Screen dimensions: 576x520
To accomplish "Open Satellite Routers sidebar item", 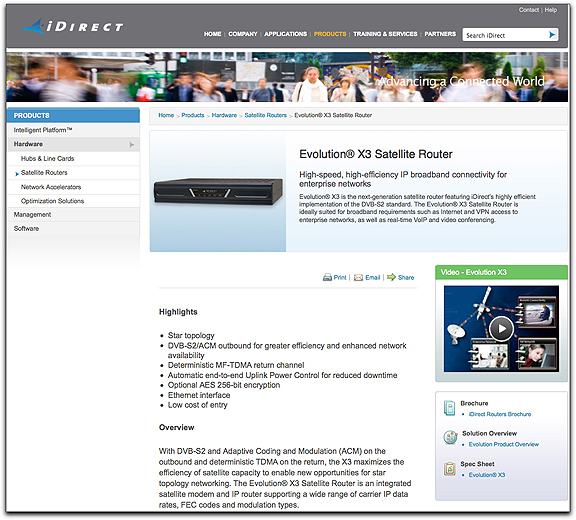I will point(73,173).
